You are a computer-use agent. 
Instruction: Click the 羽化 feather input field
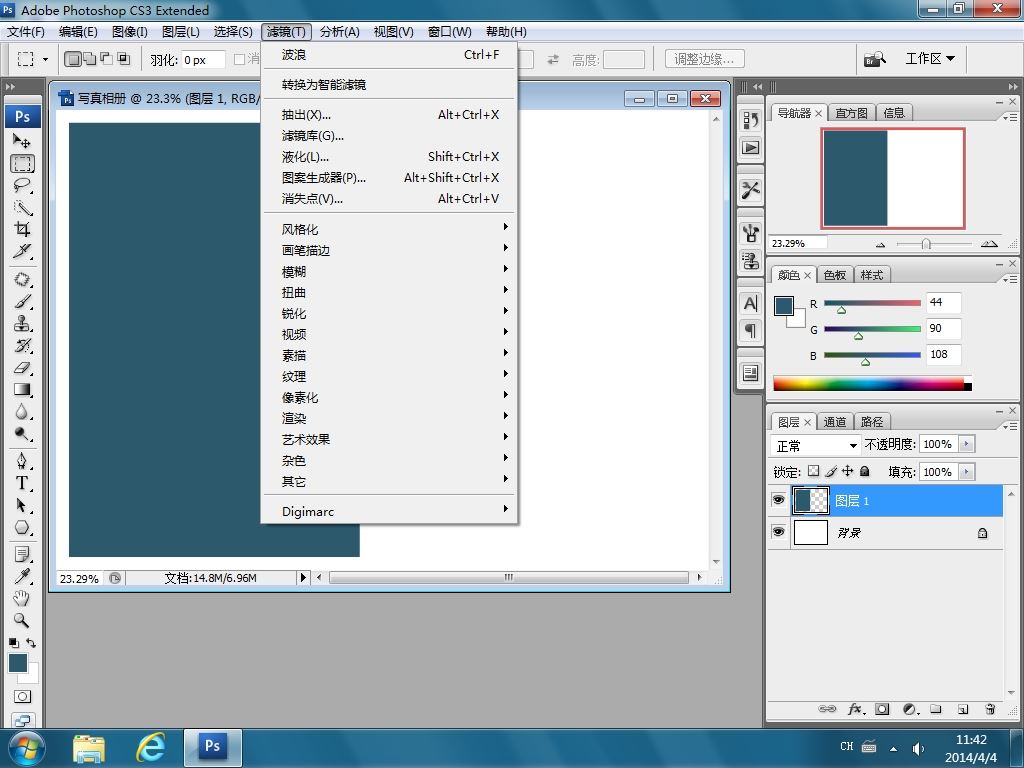[x=203, y=59]
